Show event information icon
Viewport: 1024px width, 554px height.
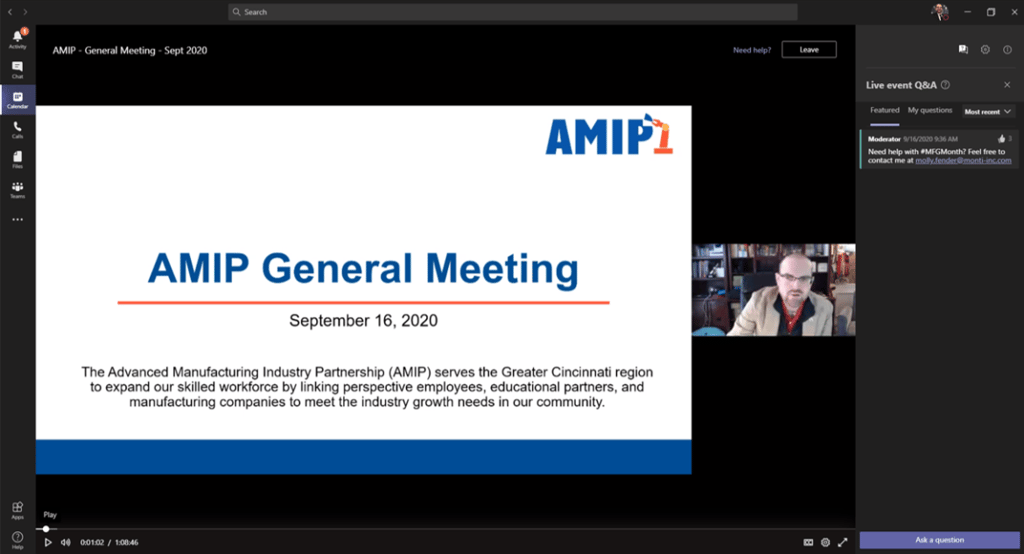tap(1007, 50)
